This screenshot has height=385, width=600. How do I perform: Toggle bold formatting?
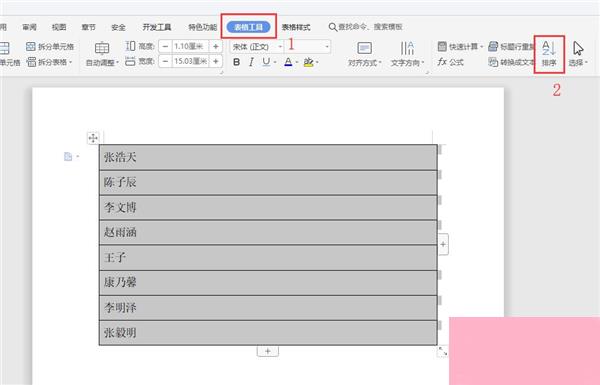pos(236,62)
